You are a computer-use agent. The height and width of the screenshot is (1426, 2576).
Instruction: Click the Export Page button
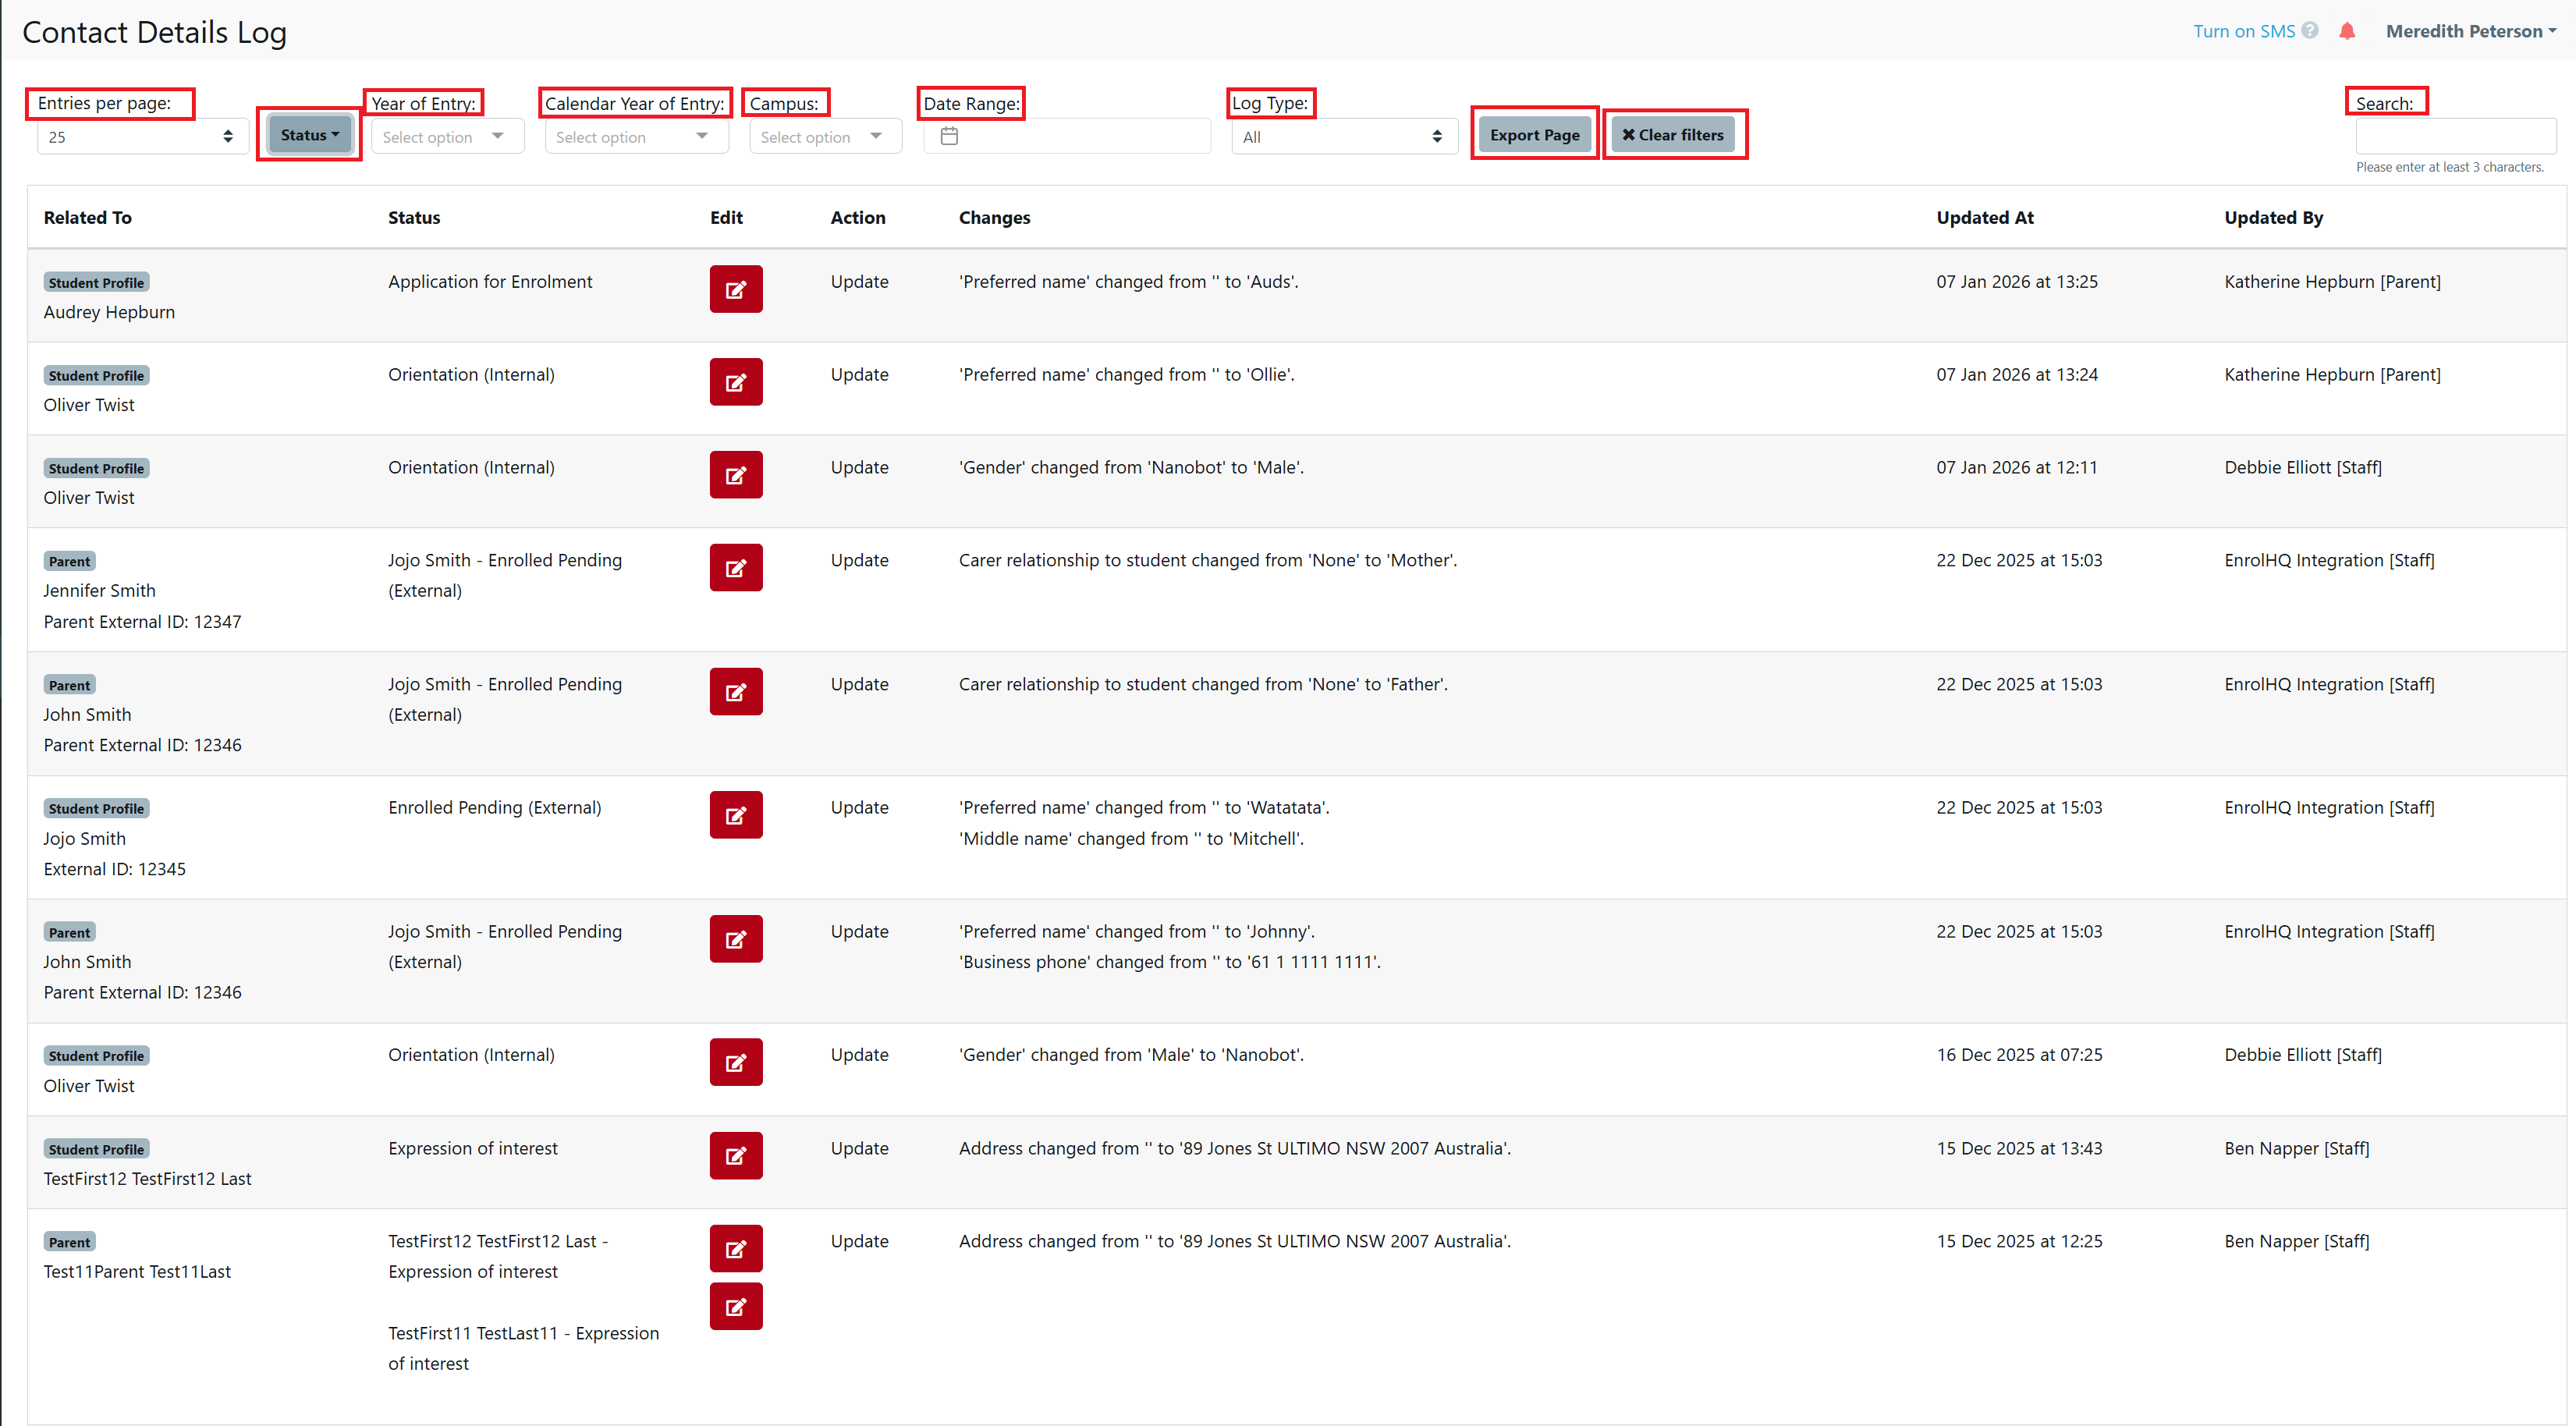pos(1535,134)
